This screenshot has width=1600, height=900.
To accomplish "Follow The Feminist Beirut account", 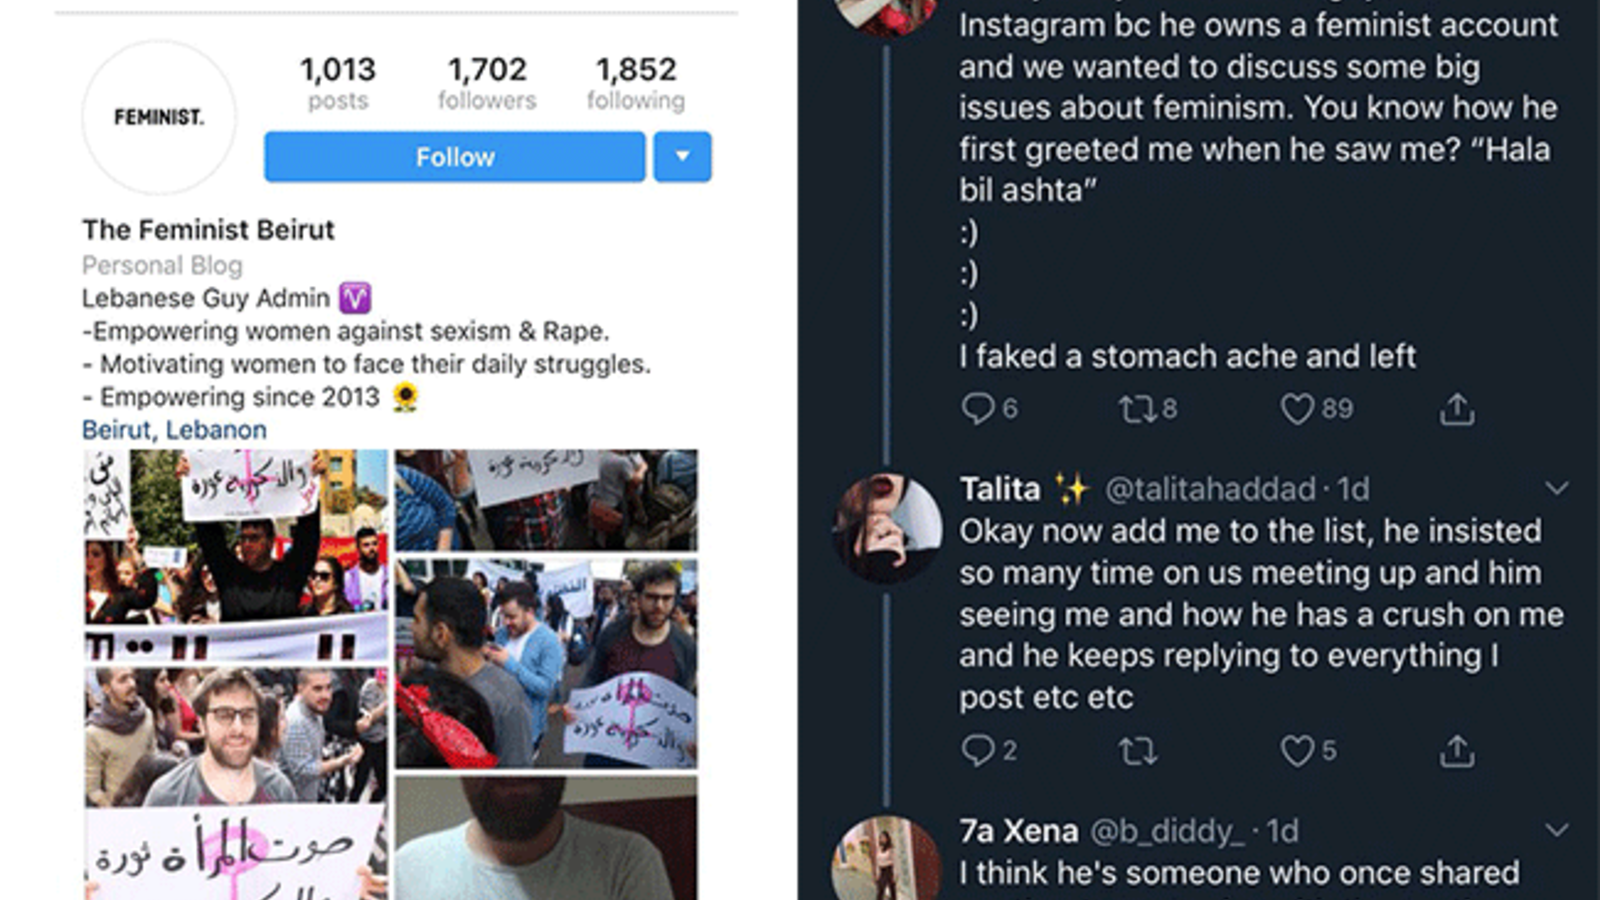I will [x=454, y=157].
